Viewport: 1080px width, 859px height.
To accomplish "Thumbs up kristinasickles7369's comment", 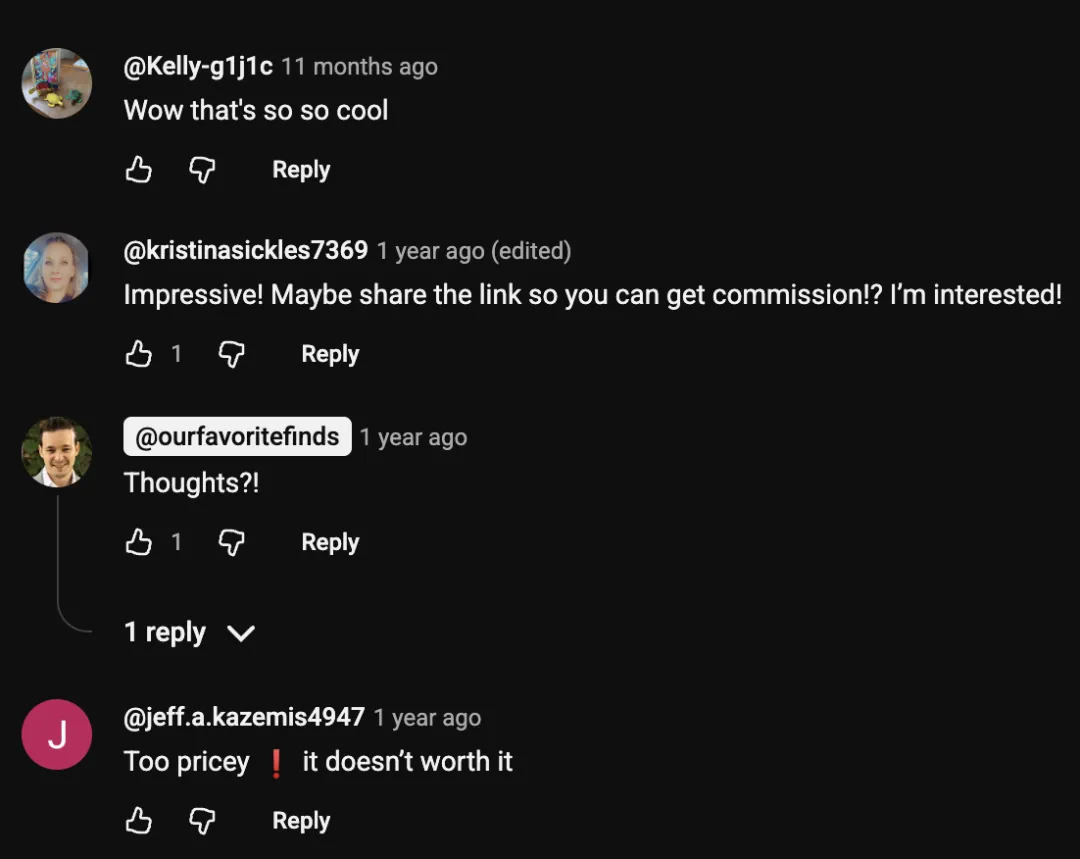I will coord(138,354).
